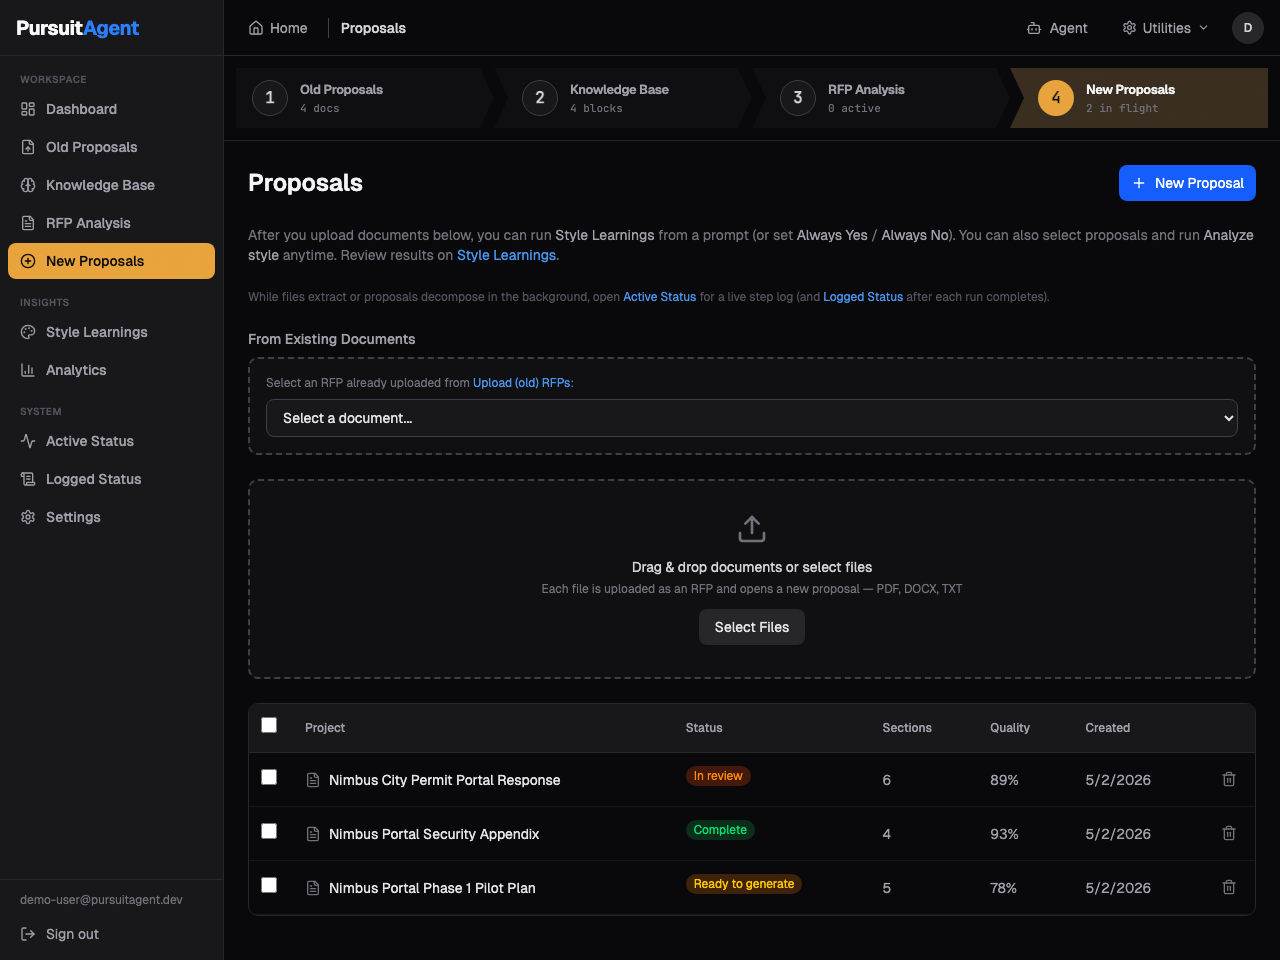This screenshot has height=960, width=1280.
Task: Click the 78% quality value
Action: [x=1003, y=888]
